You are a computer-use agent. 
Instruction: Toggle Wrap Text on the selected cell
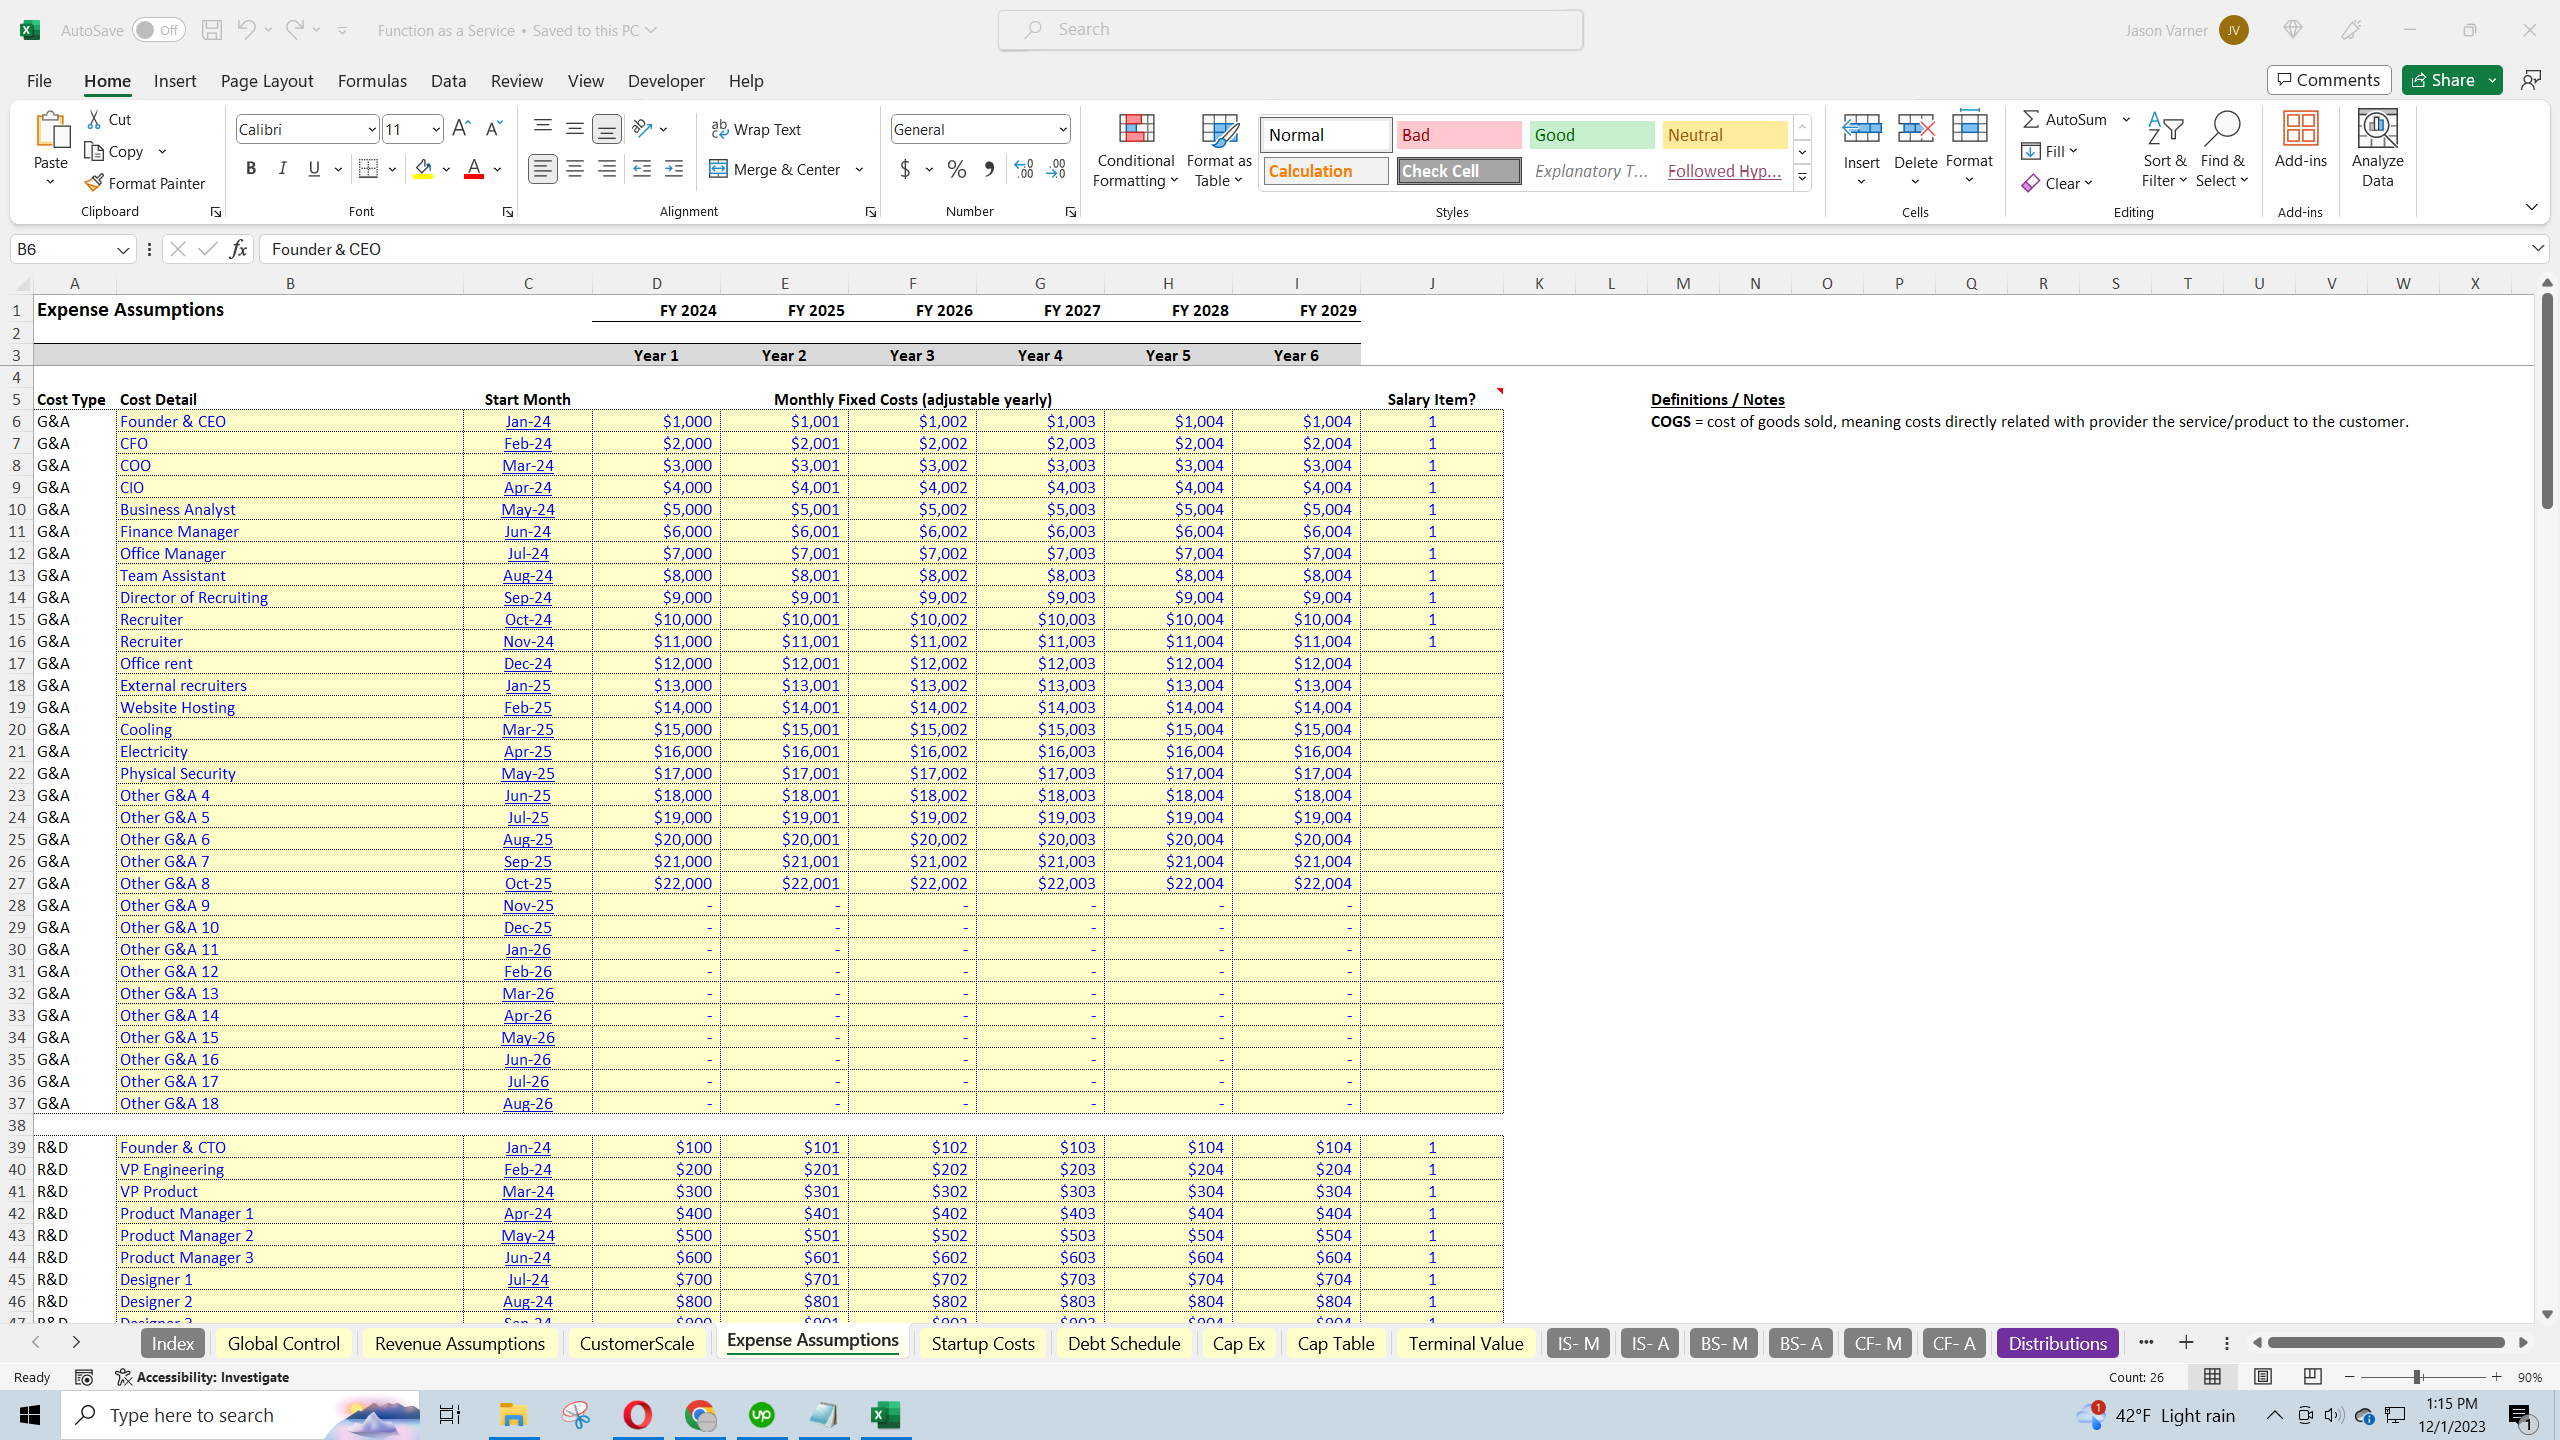tap(756, 129)
